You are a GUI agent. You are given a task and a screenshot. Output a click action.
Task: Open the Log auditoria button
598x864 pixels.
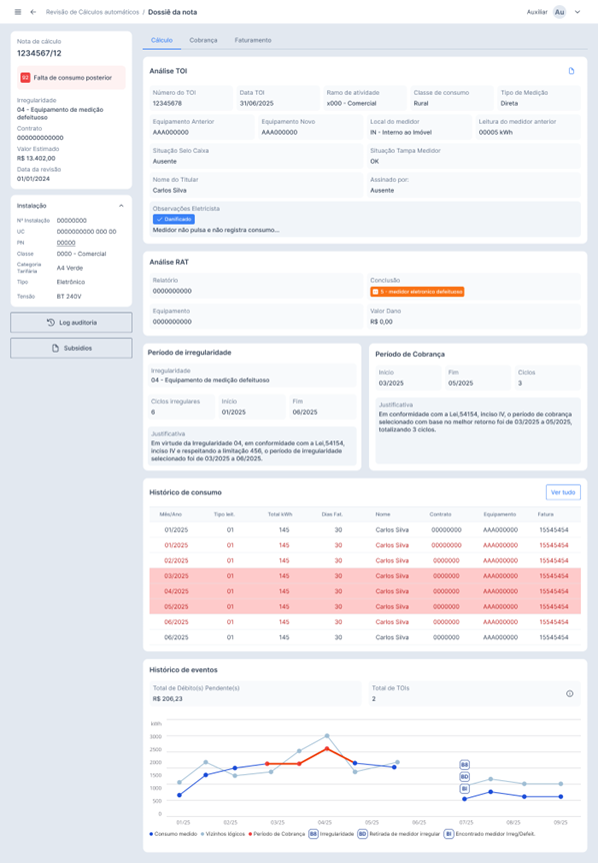71,323
